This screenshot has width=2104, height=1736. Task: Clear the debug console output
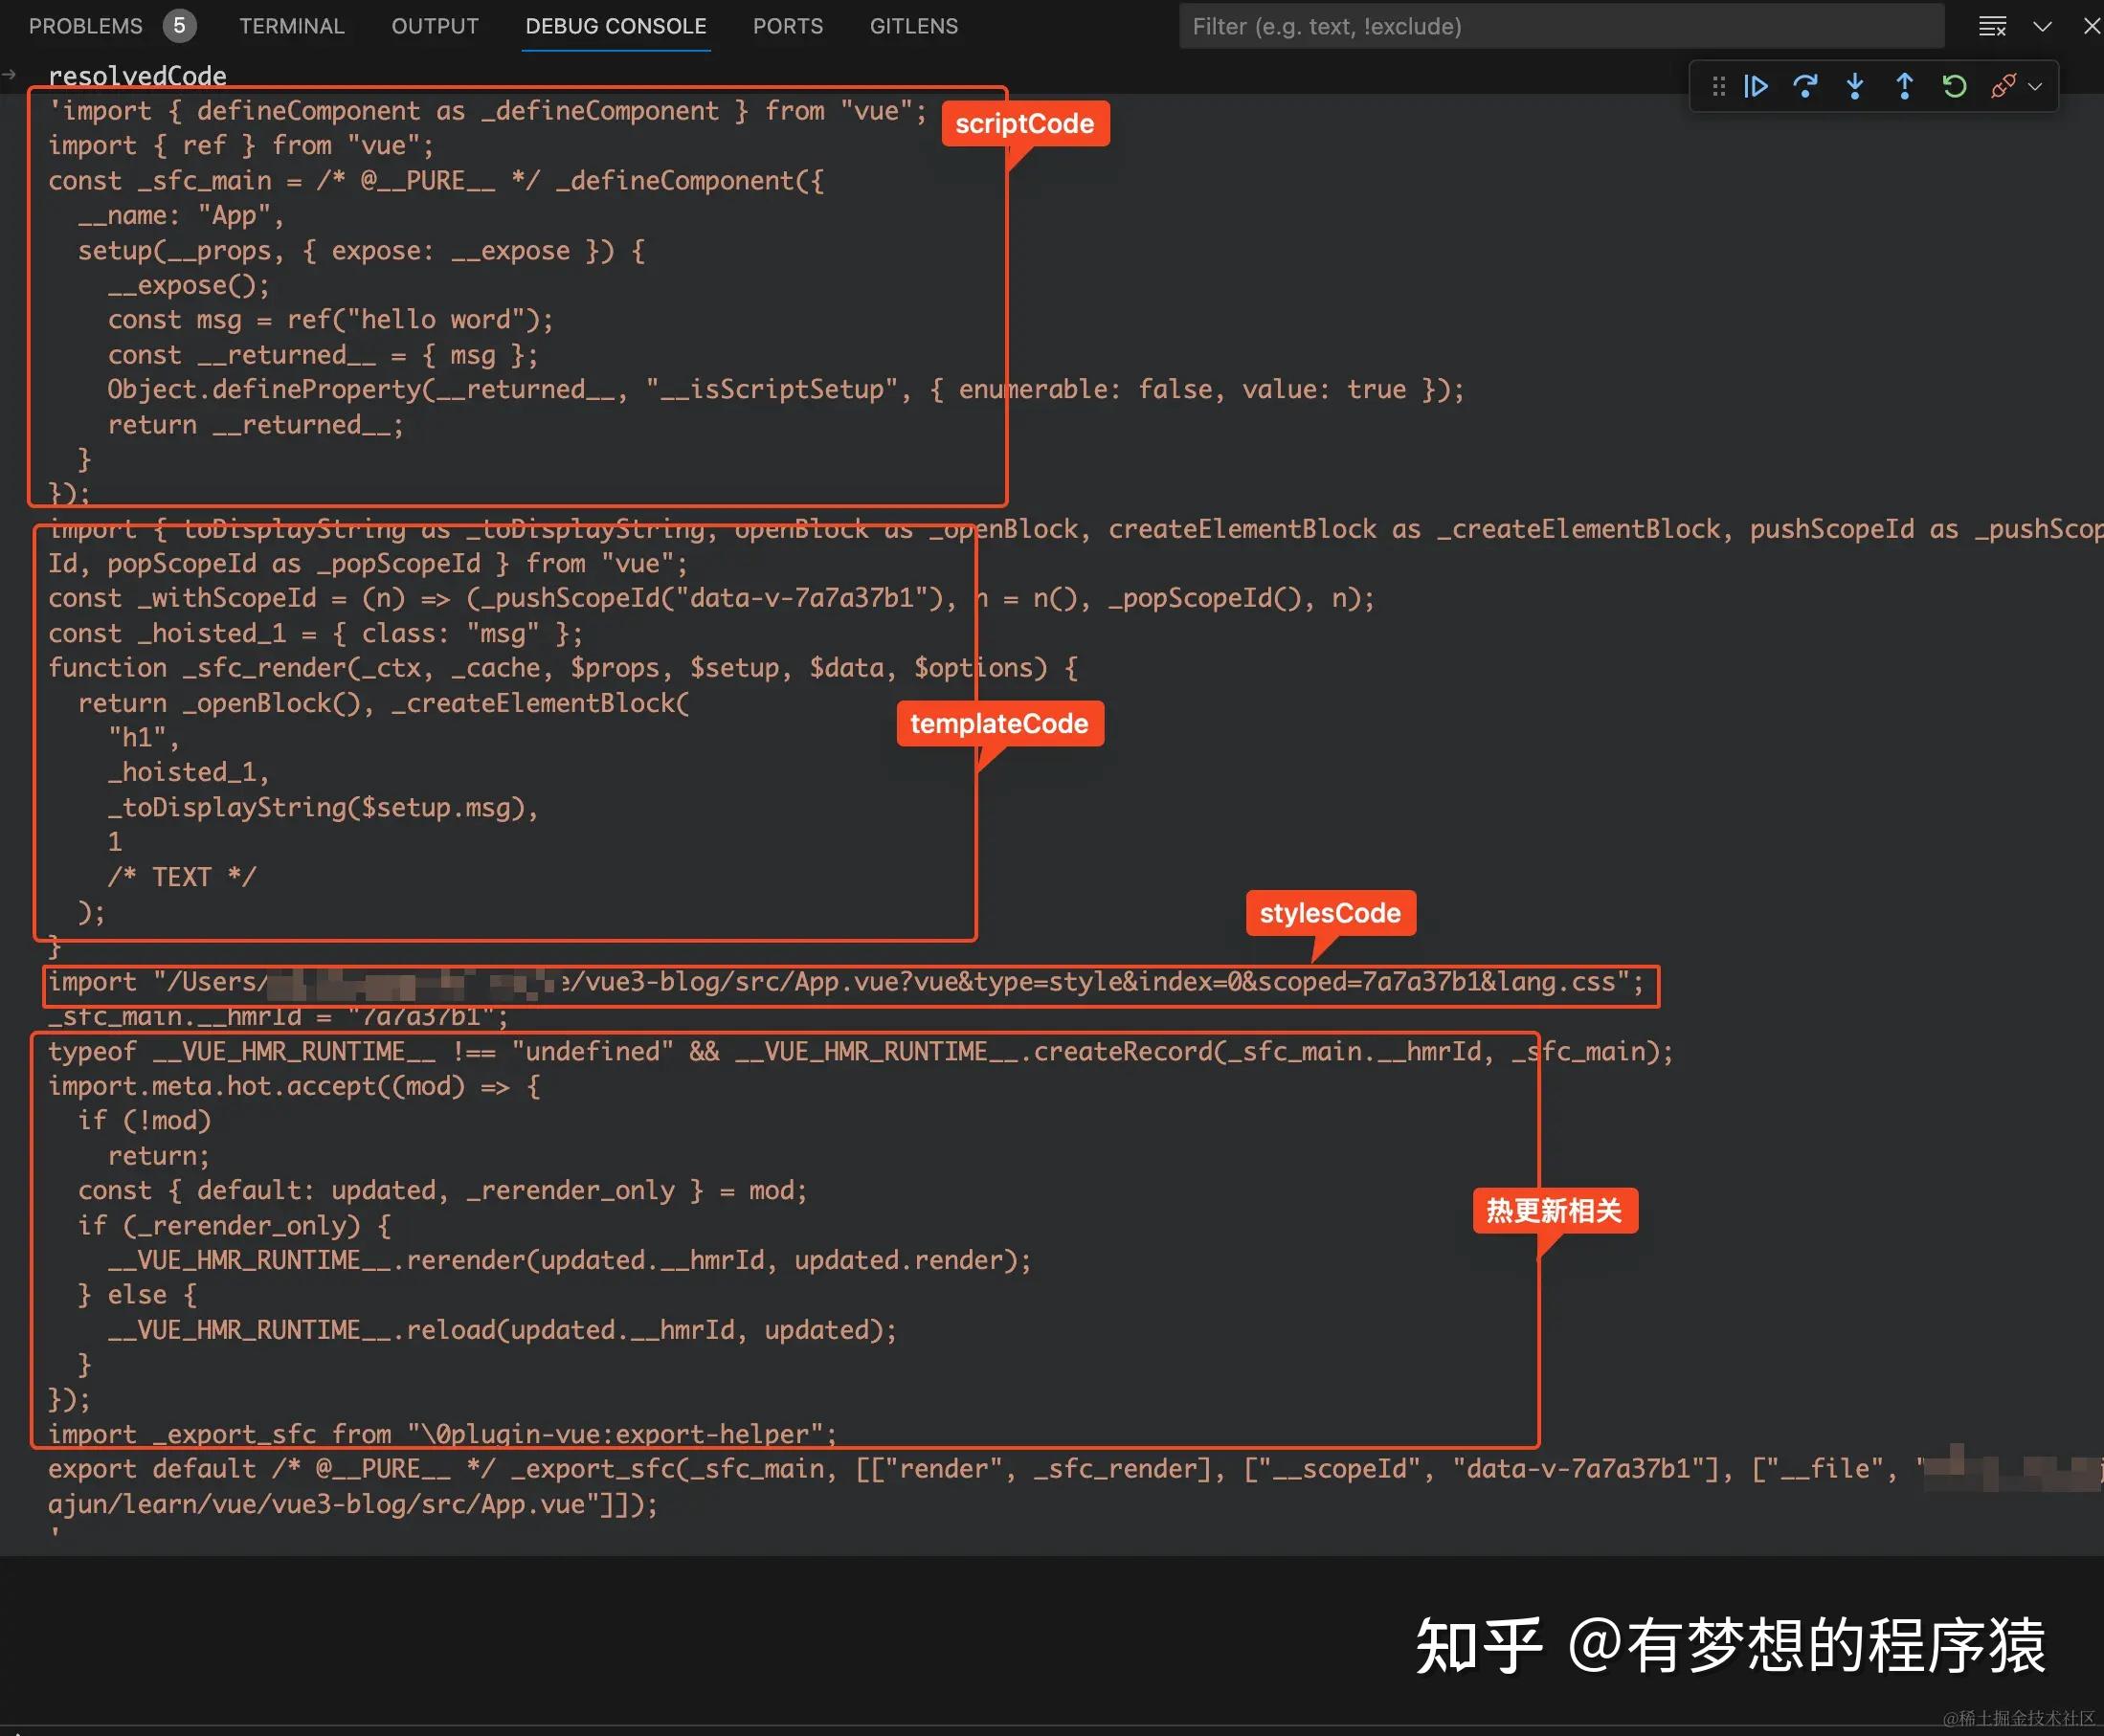coord(1992,26)
